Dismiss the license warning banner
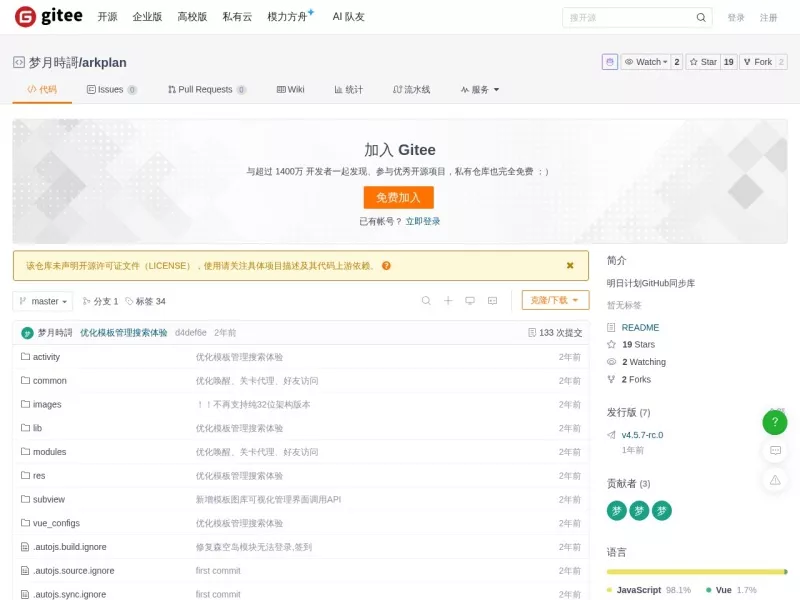This screenshot has height=600, width=800. (x=570, y=265)
